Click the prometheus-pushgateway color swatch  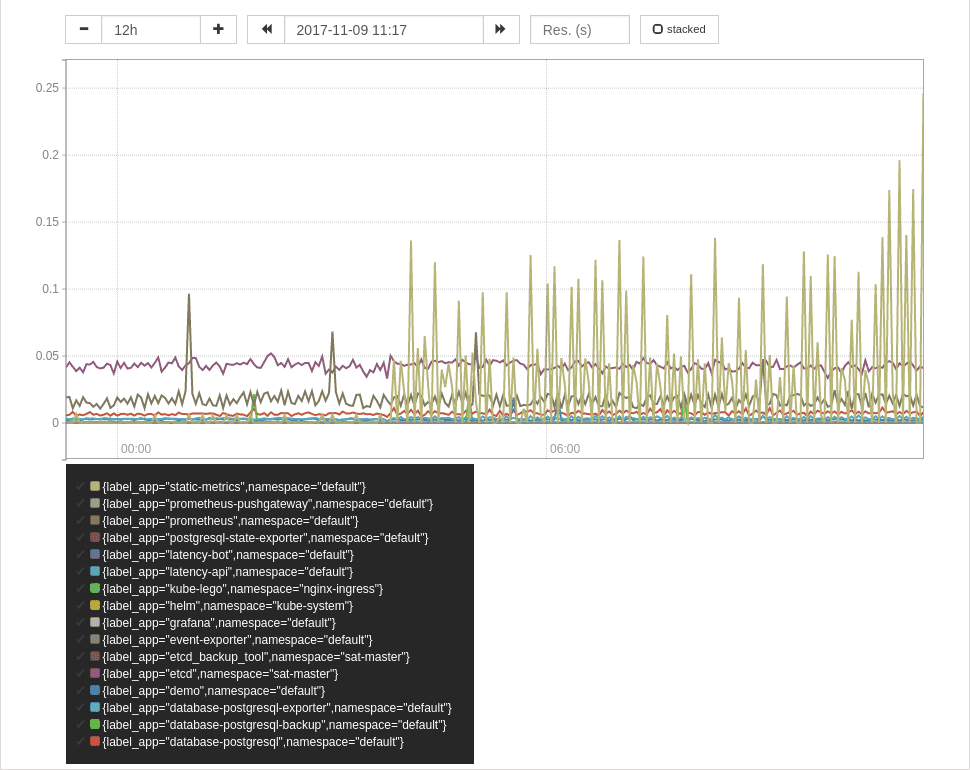(95, 503)
